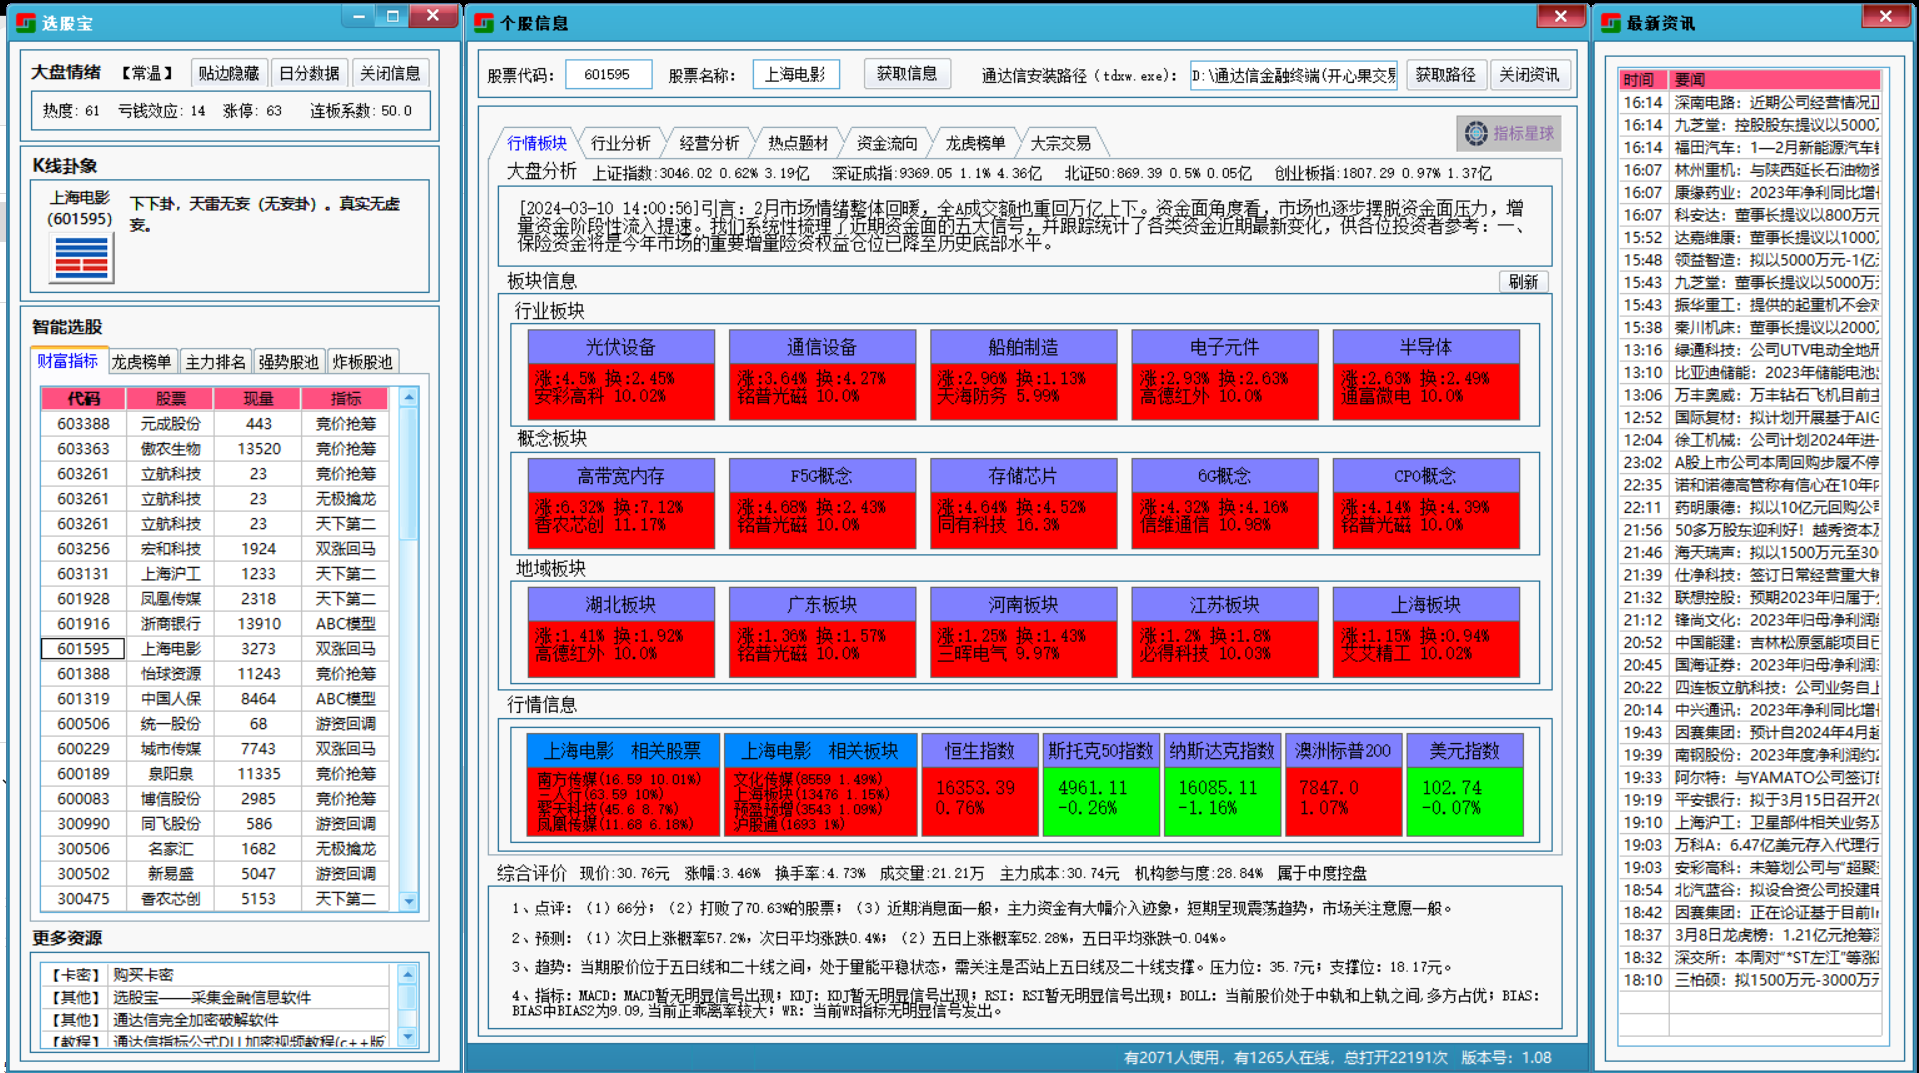This screenshot has height=1073, width=1919.
Task: Select the 热点题材 tab
Action: click(x=798, y=143)
